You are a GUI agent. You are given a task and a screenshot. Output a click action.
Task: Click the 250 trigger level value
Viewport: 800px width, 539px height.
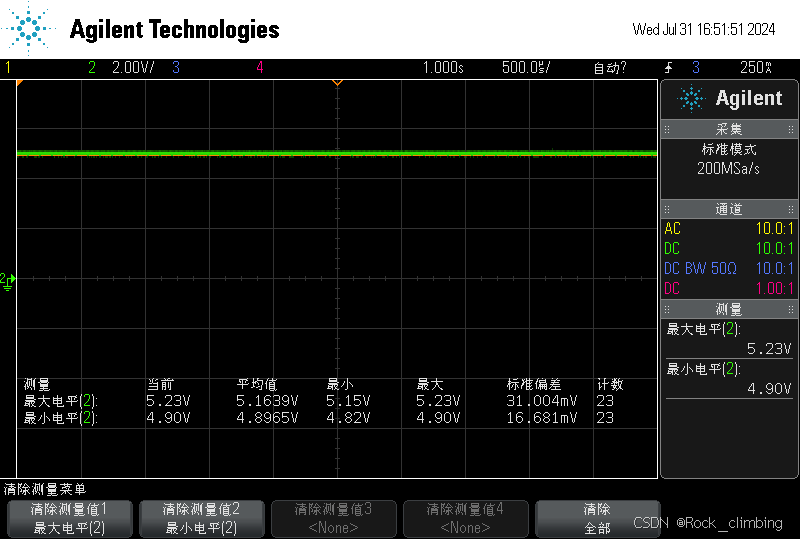point(756,67)
